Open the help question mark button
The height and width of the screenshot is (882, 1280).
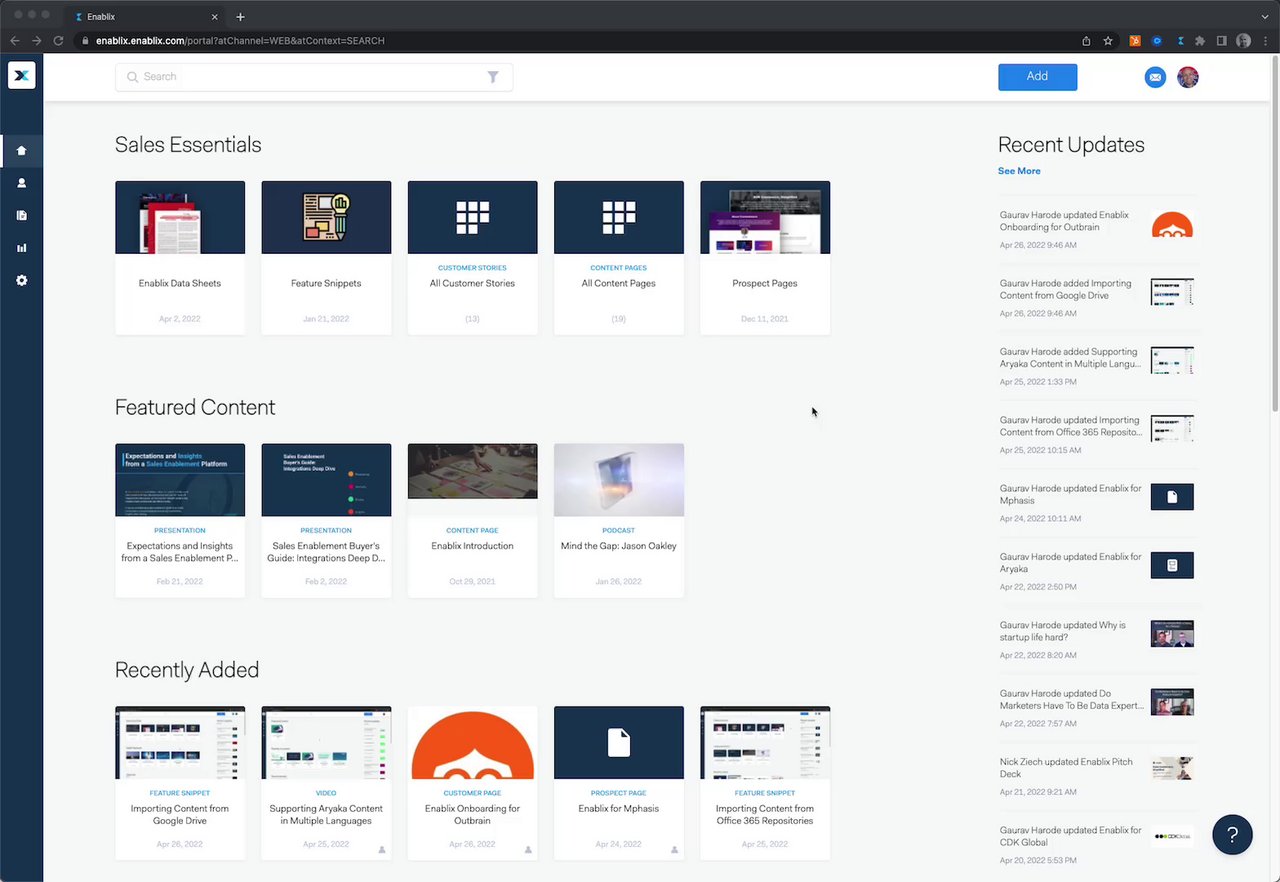pos(1232,835)
